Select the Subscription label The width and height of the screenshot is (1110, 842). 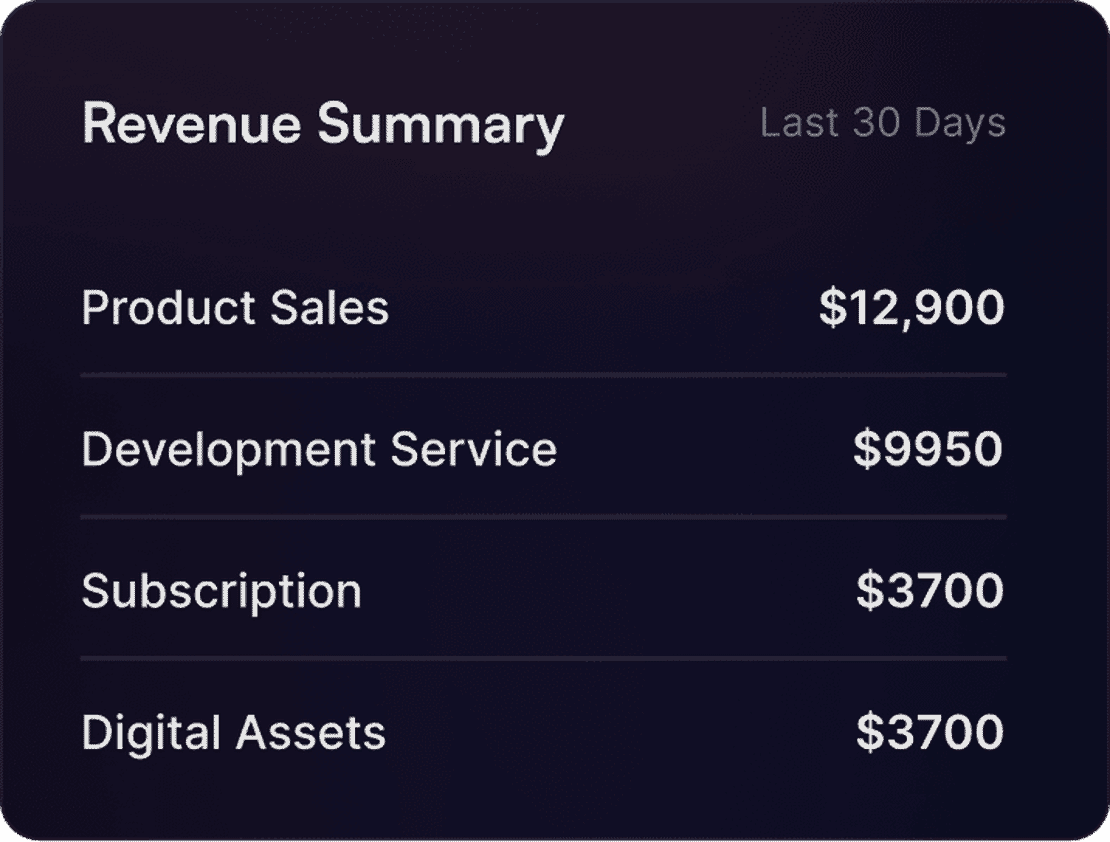coord(221,591)
